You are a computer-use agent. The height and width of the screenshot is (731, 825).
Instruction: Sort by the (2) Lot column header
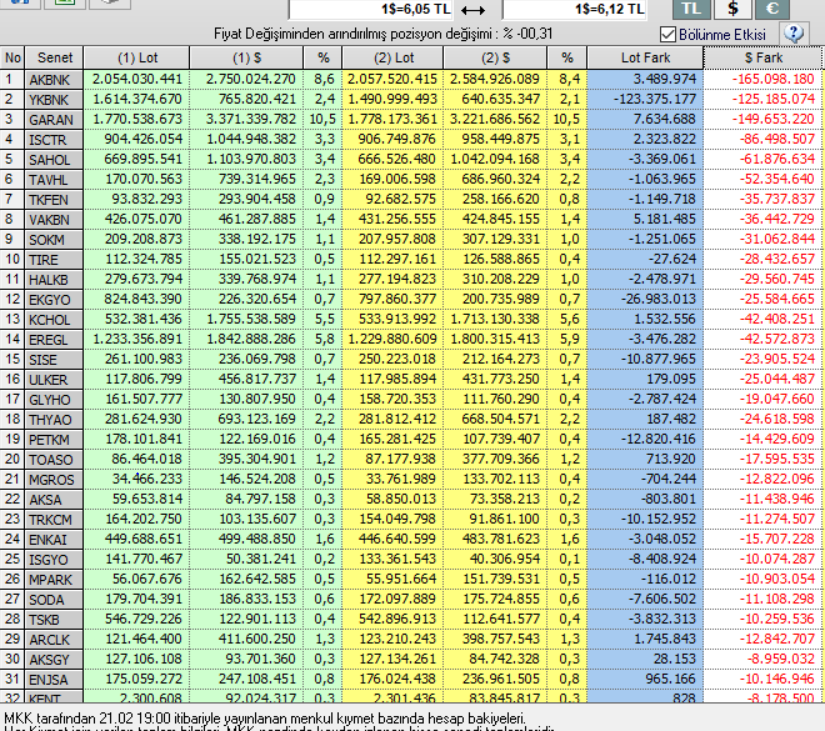pos(393,58)
